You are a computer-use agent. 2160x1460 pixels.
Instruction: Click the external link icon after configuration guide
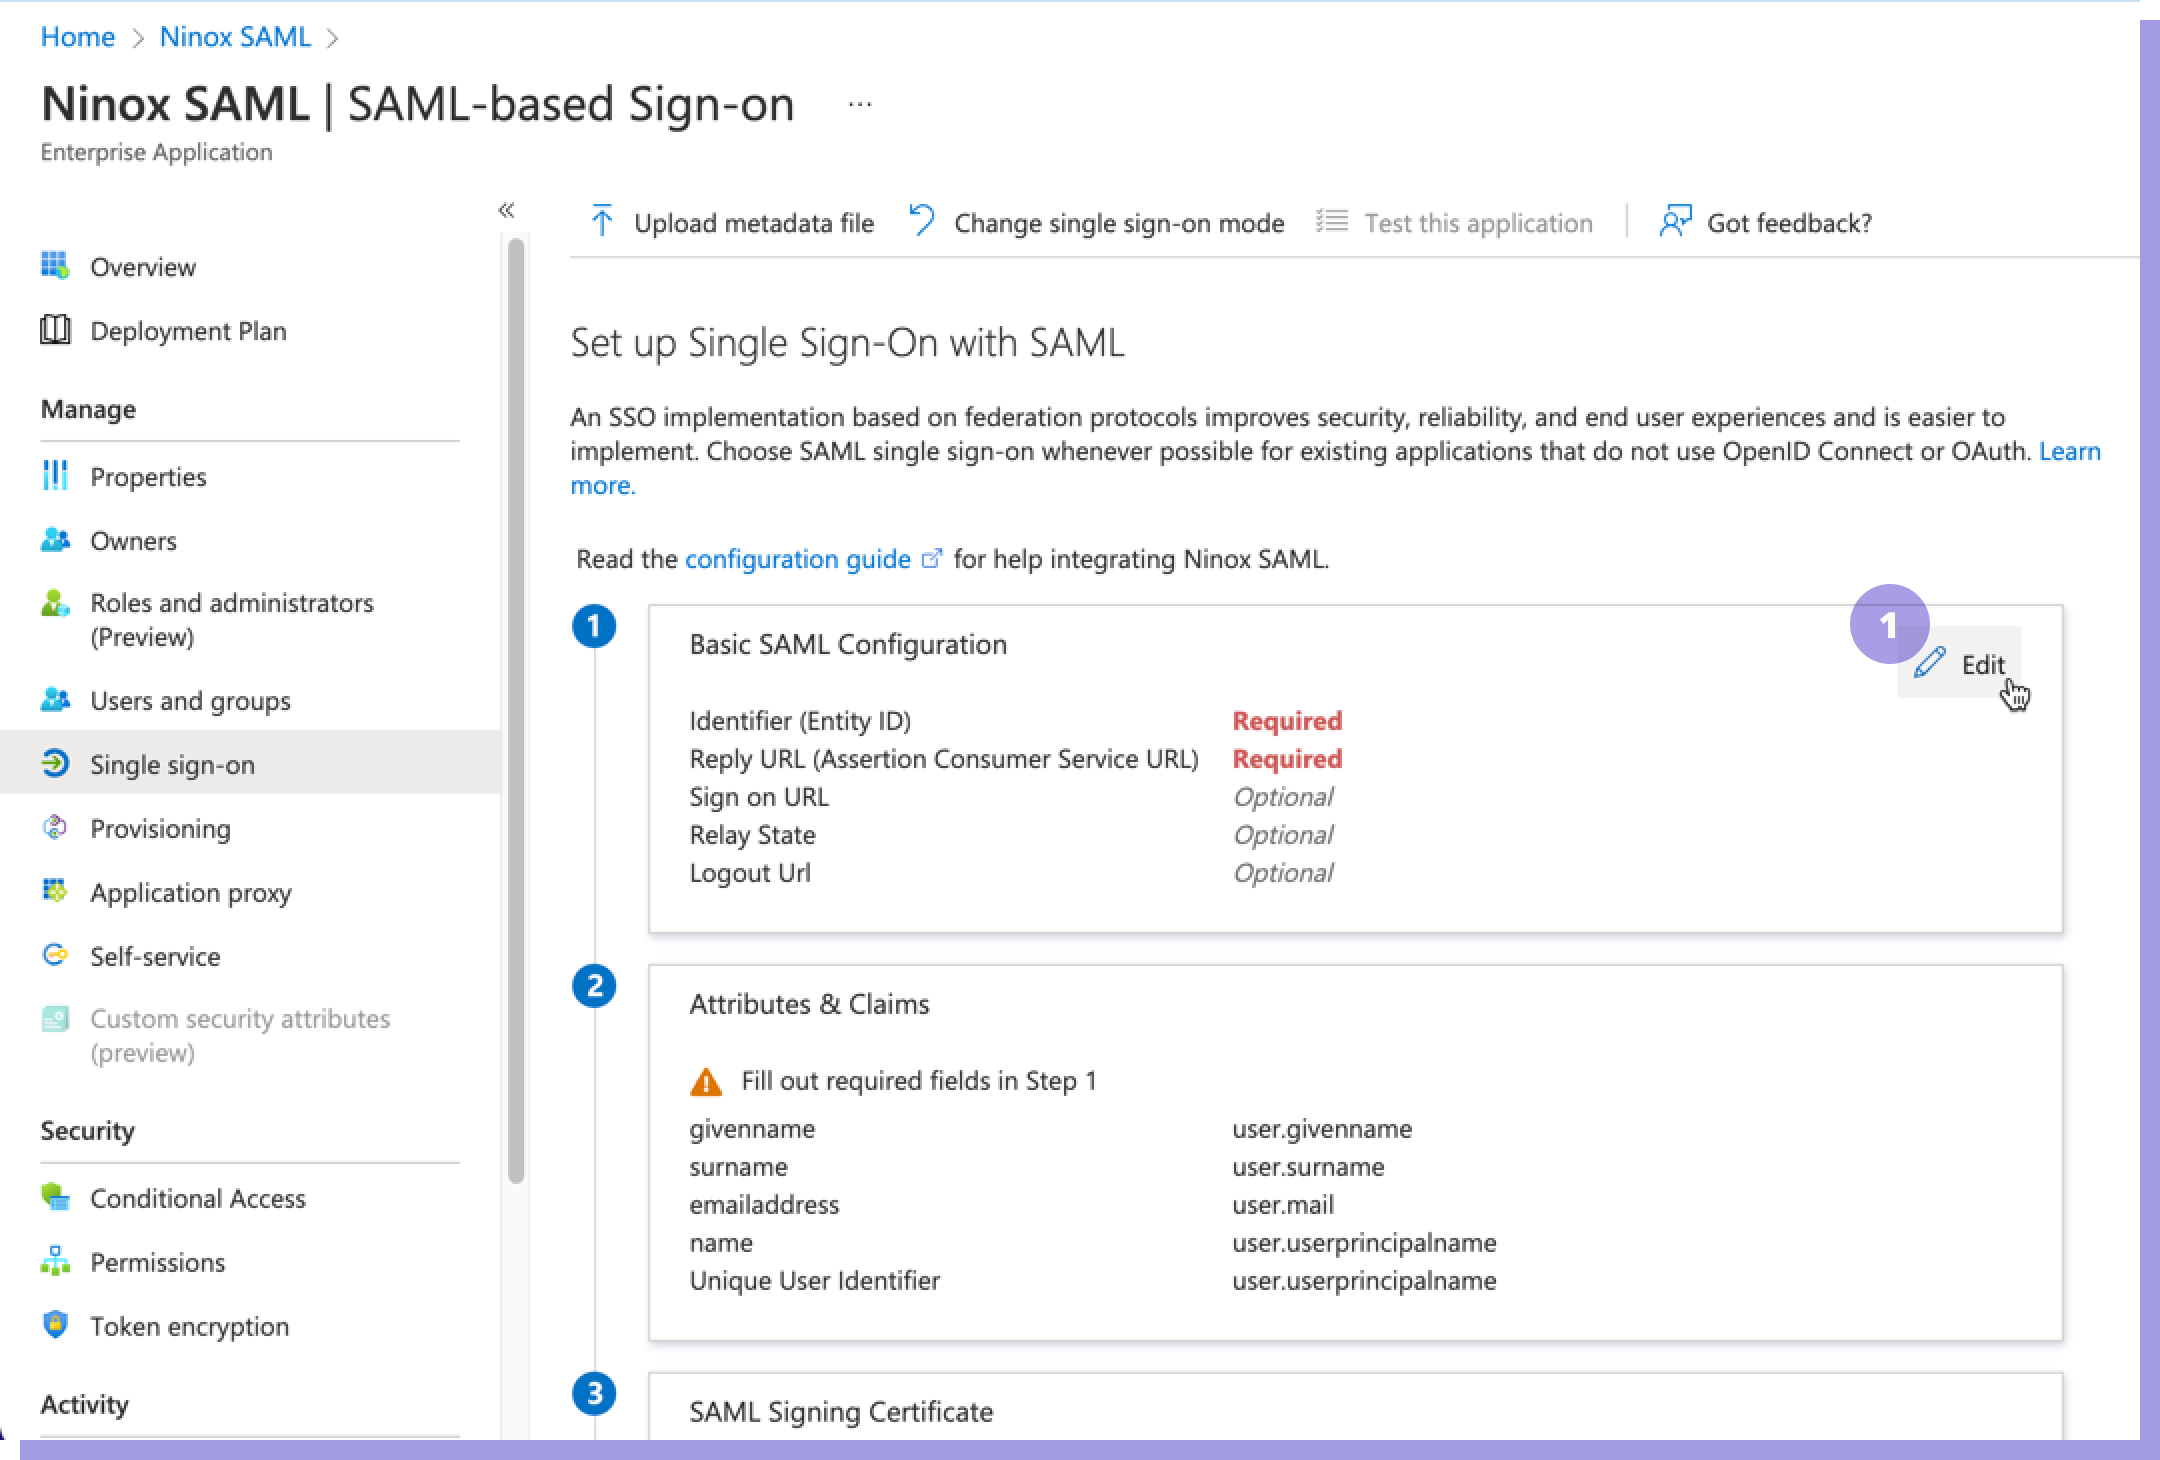tap(931, 559)
